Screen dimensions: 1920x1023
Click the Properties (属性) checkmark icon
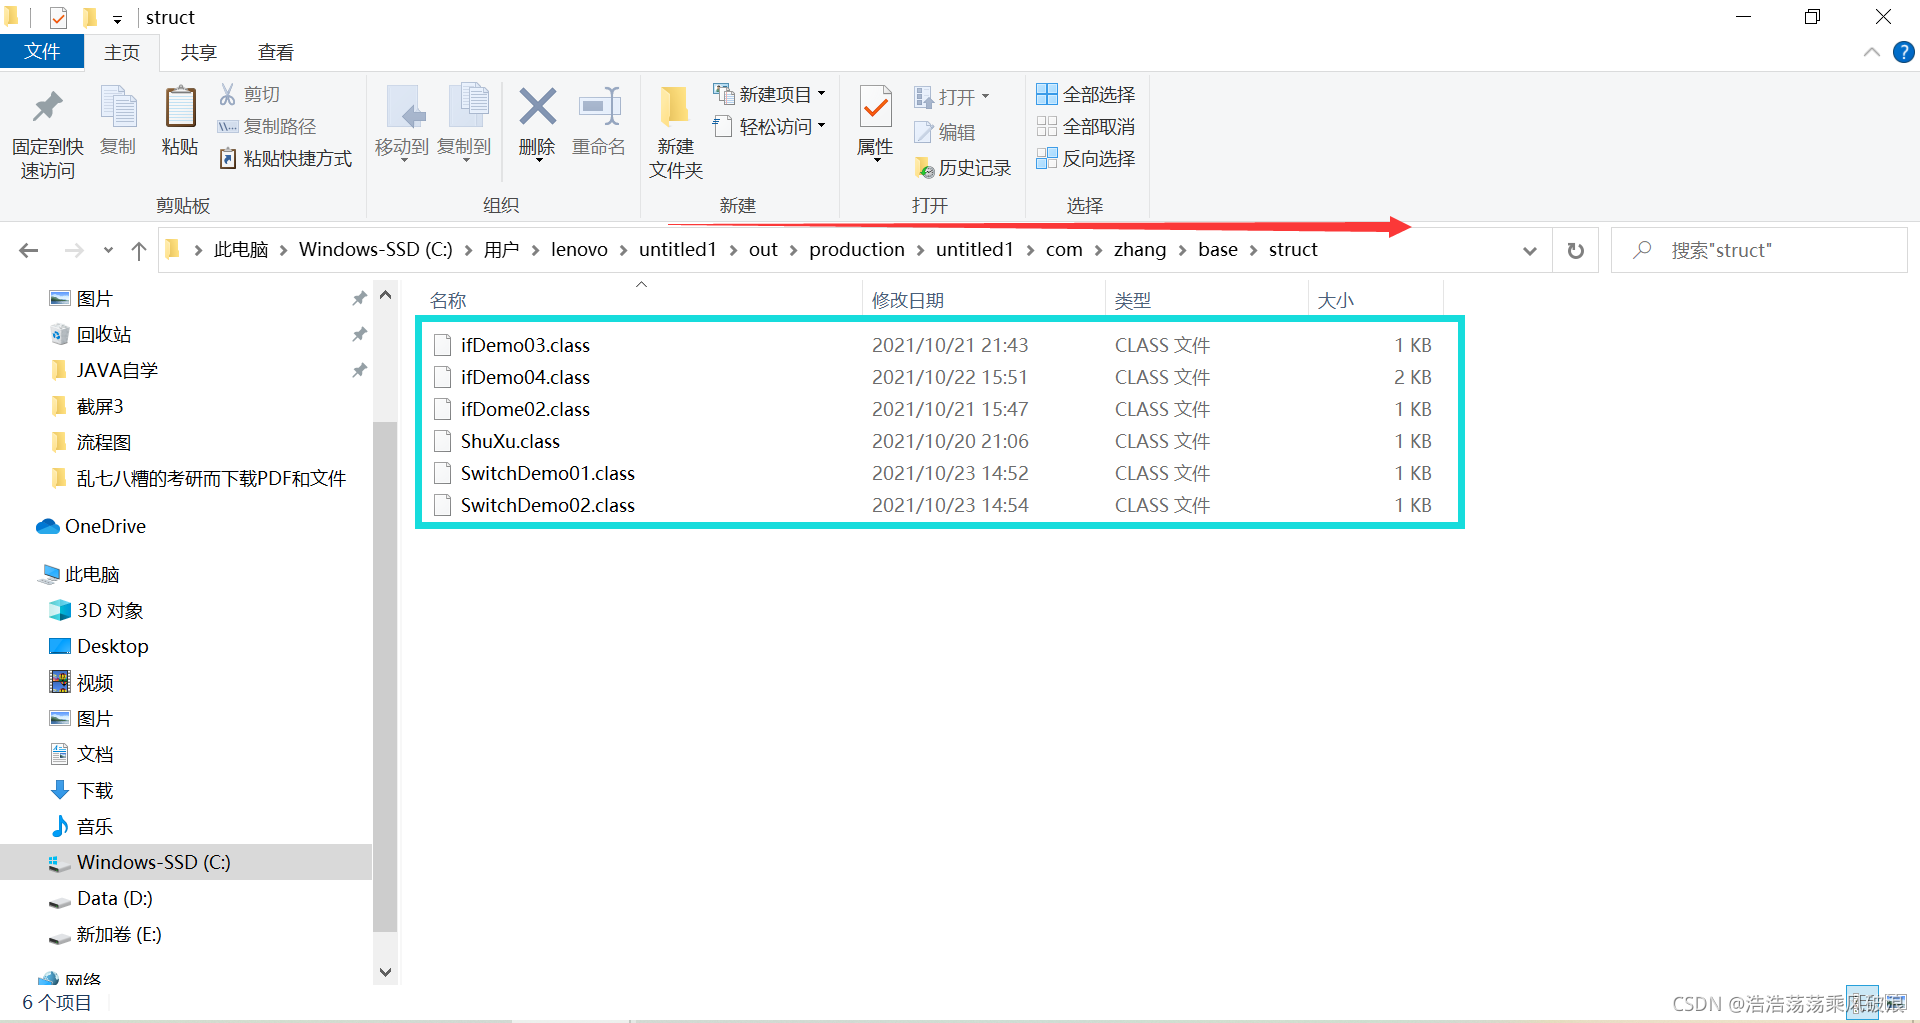[x=875, y=108]
